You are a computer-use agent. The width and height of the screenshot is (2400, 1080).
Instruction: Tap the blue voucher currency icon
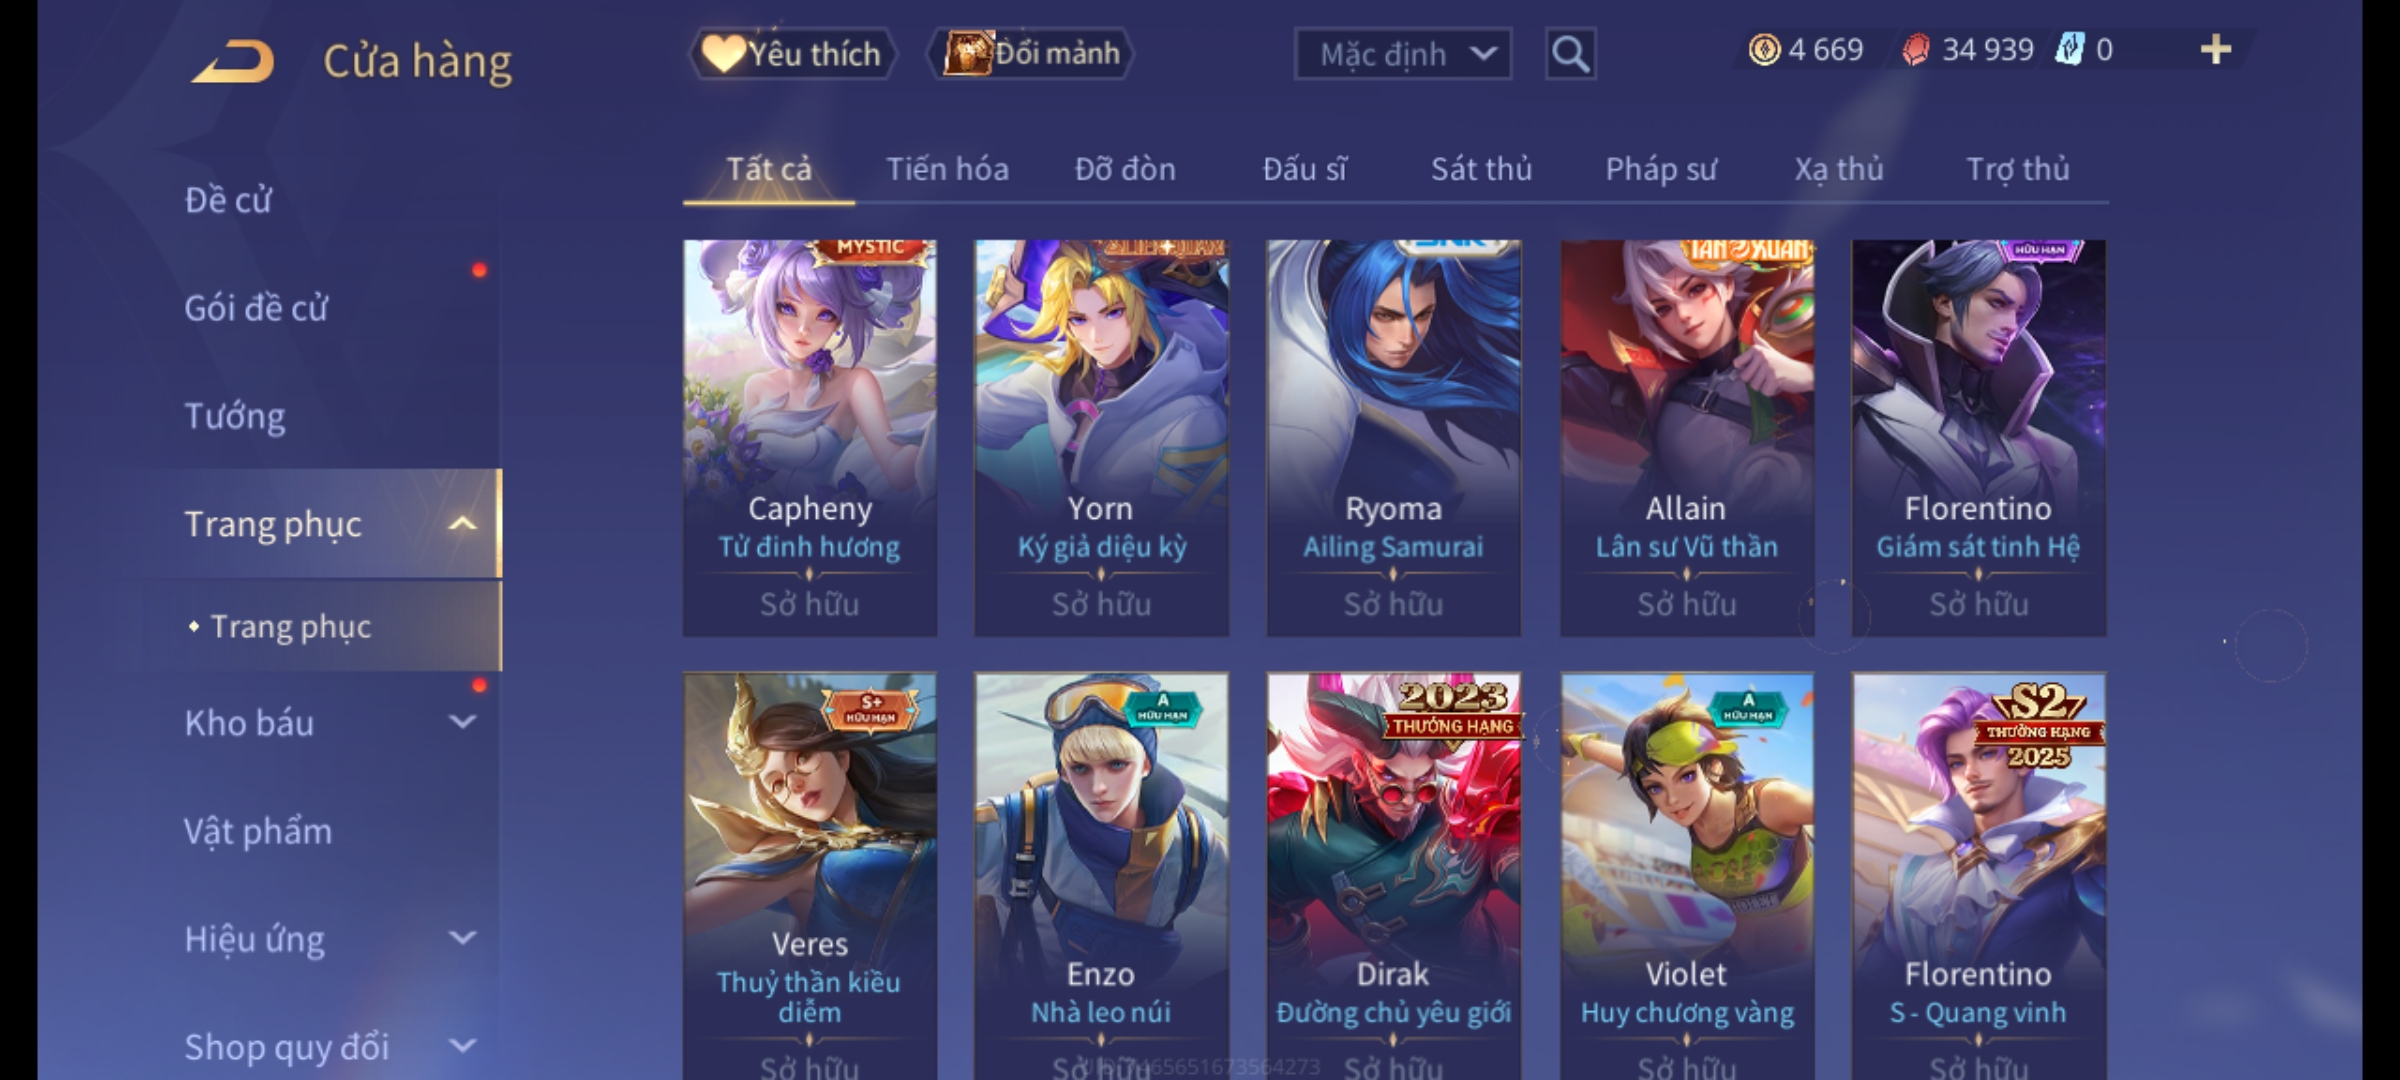[x=2069, y=49]
